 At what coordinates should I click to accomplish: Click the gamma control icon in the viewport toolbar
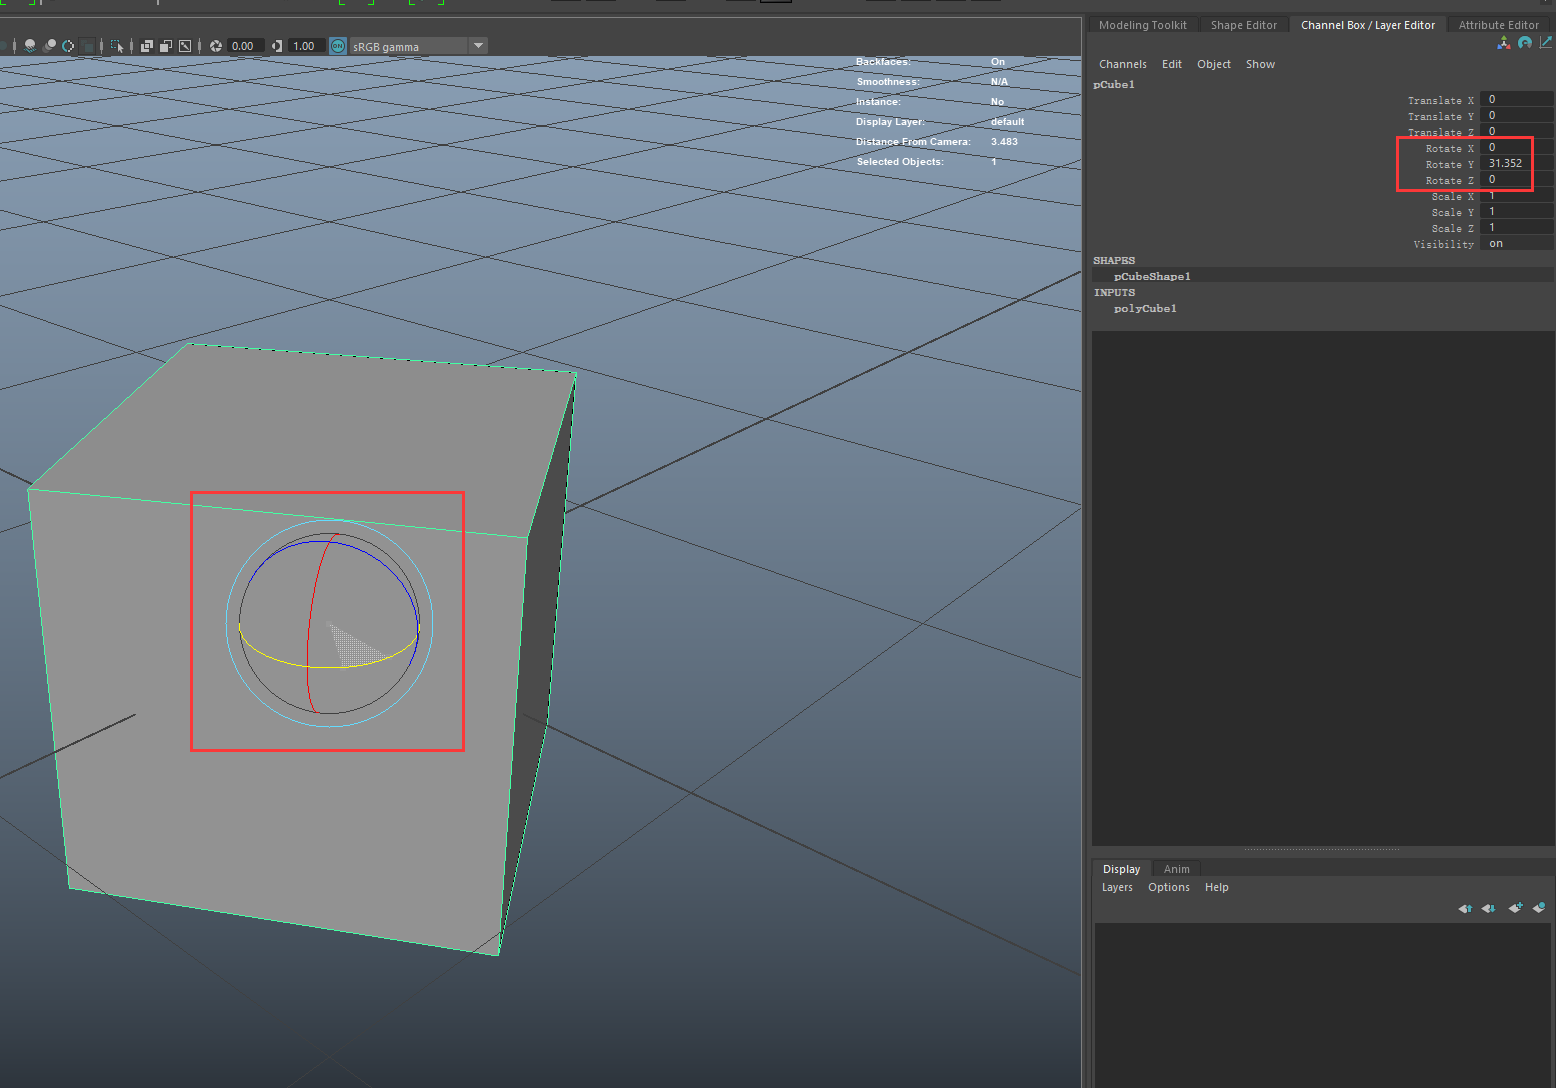click(x=277, y=46)
